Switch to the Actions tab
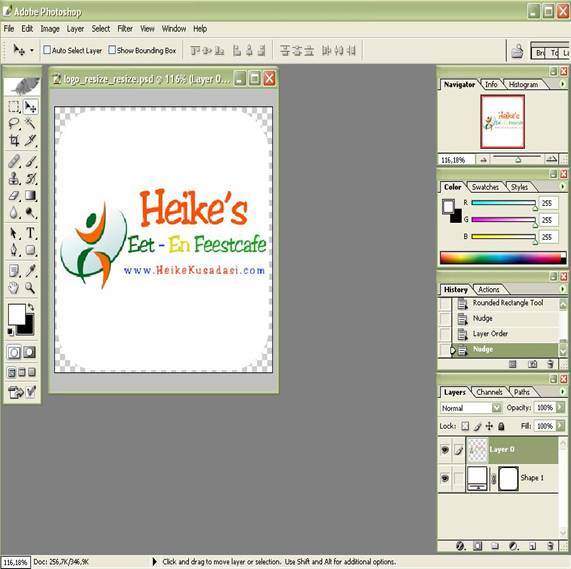The height and width of the screenshot is (569, 571). pyautogui.click(x=488, y=289)
